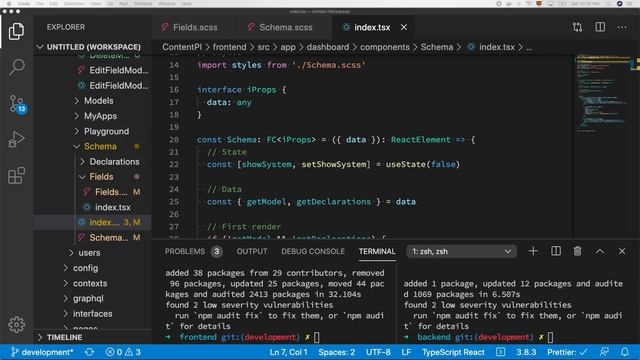Kill the terminal with trash icon
This screenshot has height=360, width=640.
[578, 251]
